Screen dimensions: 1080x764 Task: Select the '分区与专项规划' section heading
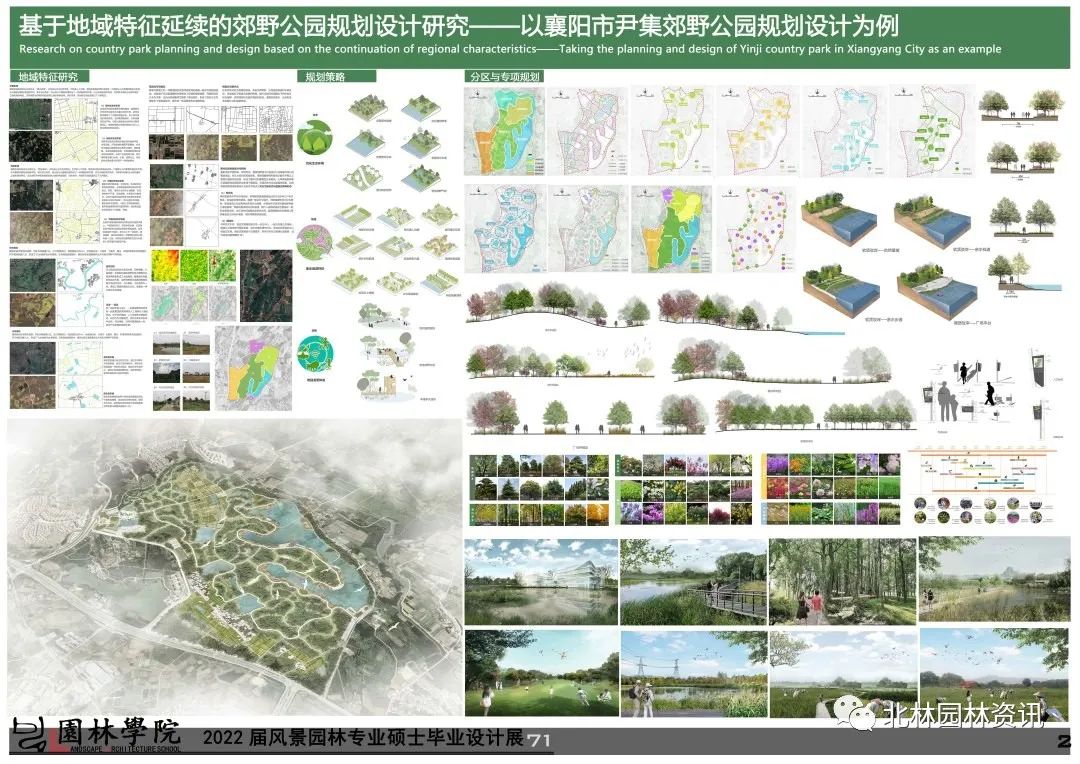click(505, 76)
